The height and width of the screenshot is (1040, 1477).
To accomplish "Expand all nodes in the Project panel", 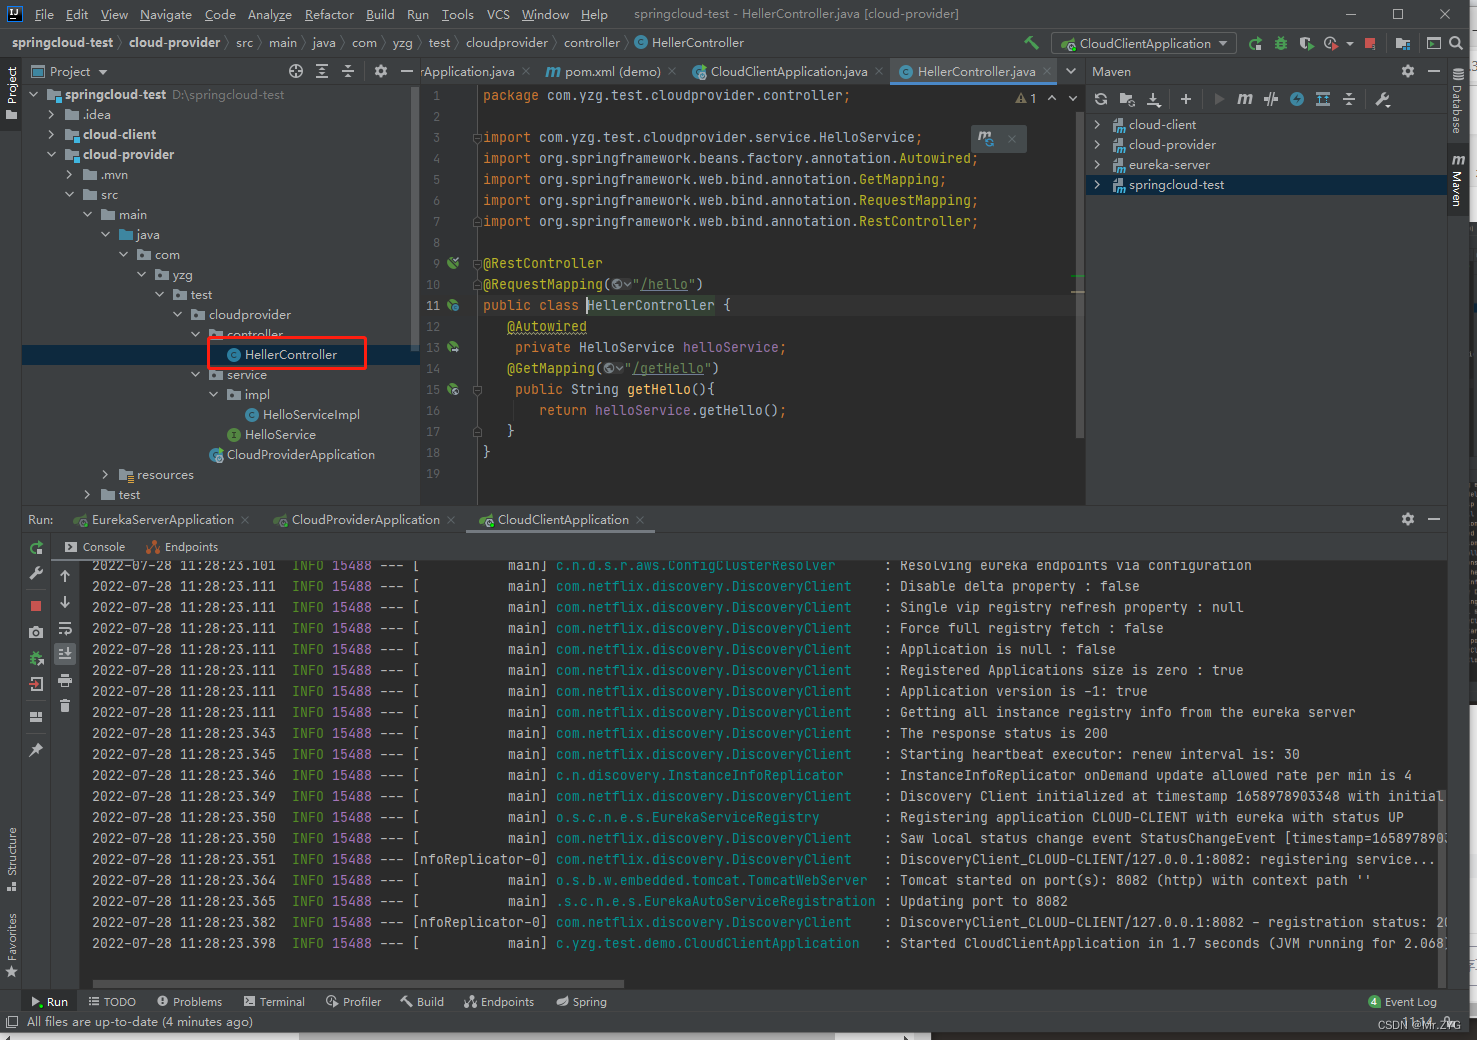I will (x=322, y=71).
